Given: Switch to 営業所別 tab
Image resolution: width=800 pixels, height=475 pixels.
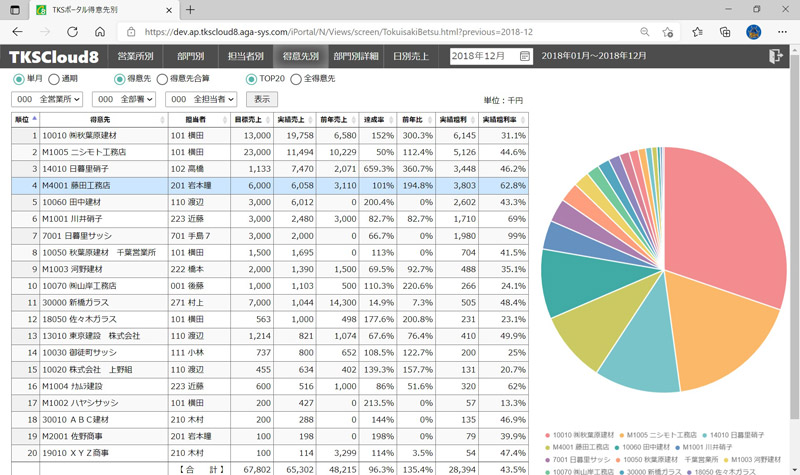Looking at the screenshot, I should tap(135, 56).
